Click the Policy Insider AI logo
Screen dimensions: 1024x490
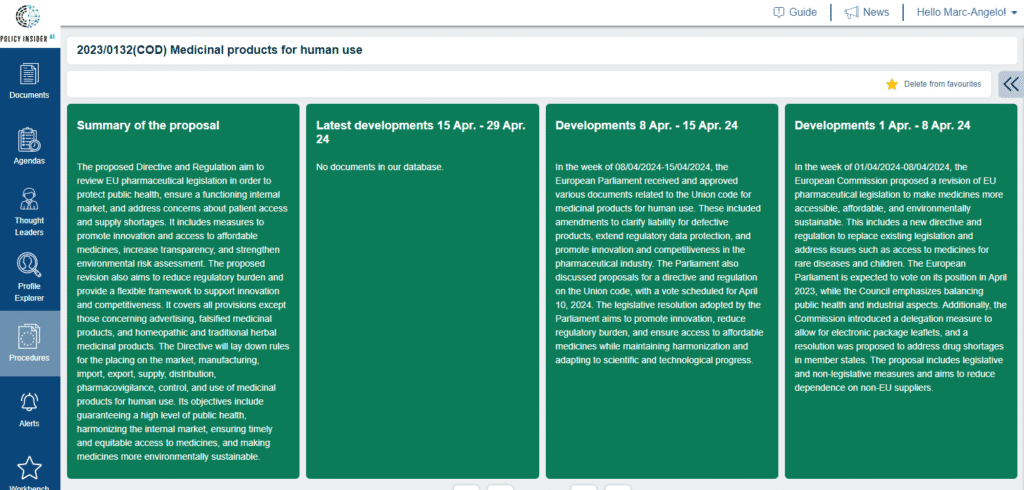[27, 24]
